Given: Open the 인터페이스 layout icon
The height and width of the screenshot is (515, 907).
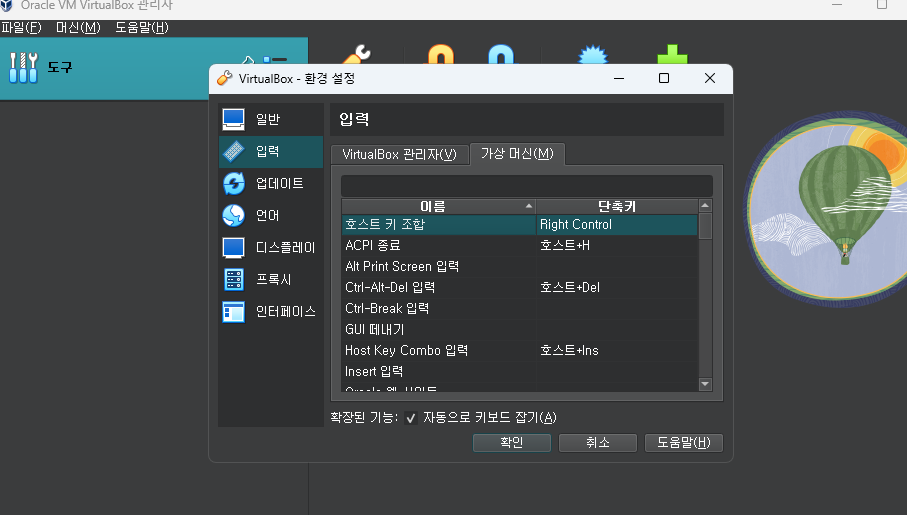Looking at the screenshot, I should (234, 311).
